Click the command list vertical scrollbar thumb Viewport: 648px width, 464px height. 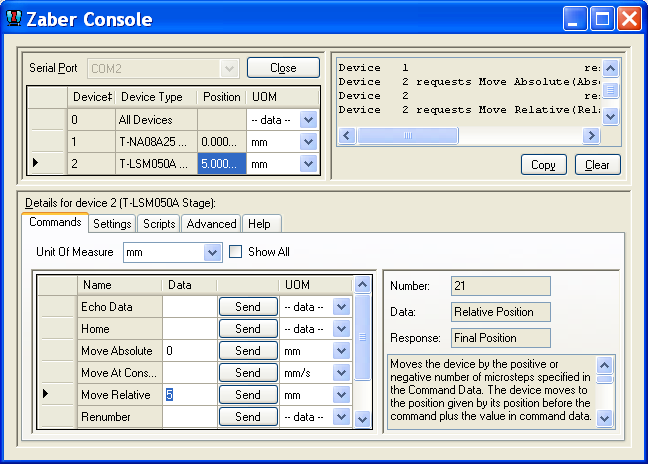362,337
